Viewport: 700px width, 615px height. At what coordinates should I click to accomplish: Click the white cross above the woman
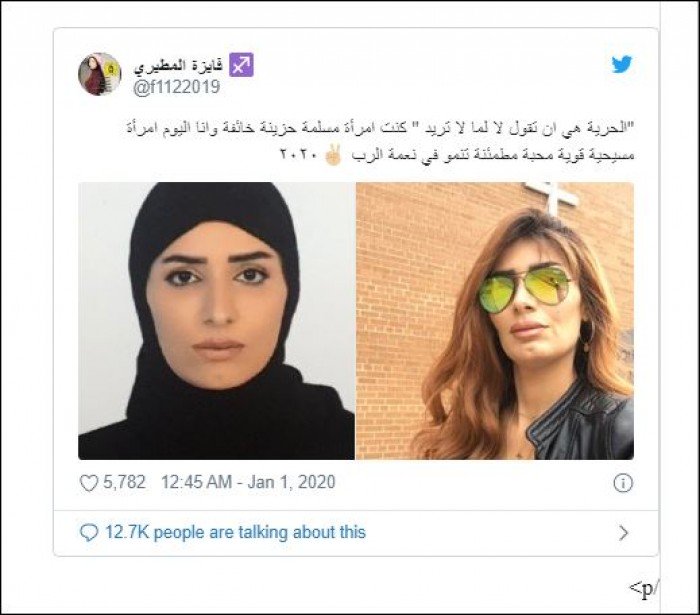552,195
